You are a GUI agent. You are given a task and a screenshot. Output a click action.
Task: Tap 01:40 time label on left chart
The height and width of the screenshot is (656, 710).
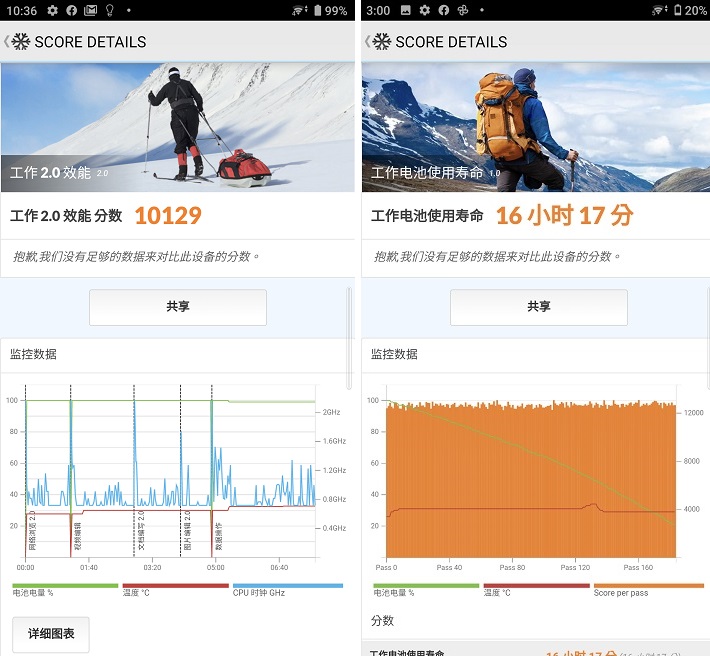coord(89,567)
